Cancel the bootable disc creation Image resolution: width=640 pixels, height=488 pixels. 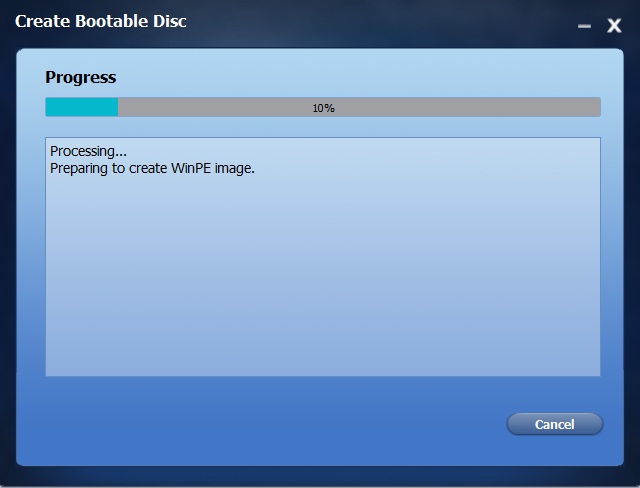(x=554, y=424)
